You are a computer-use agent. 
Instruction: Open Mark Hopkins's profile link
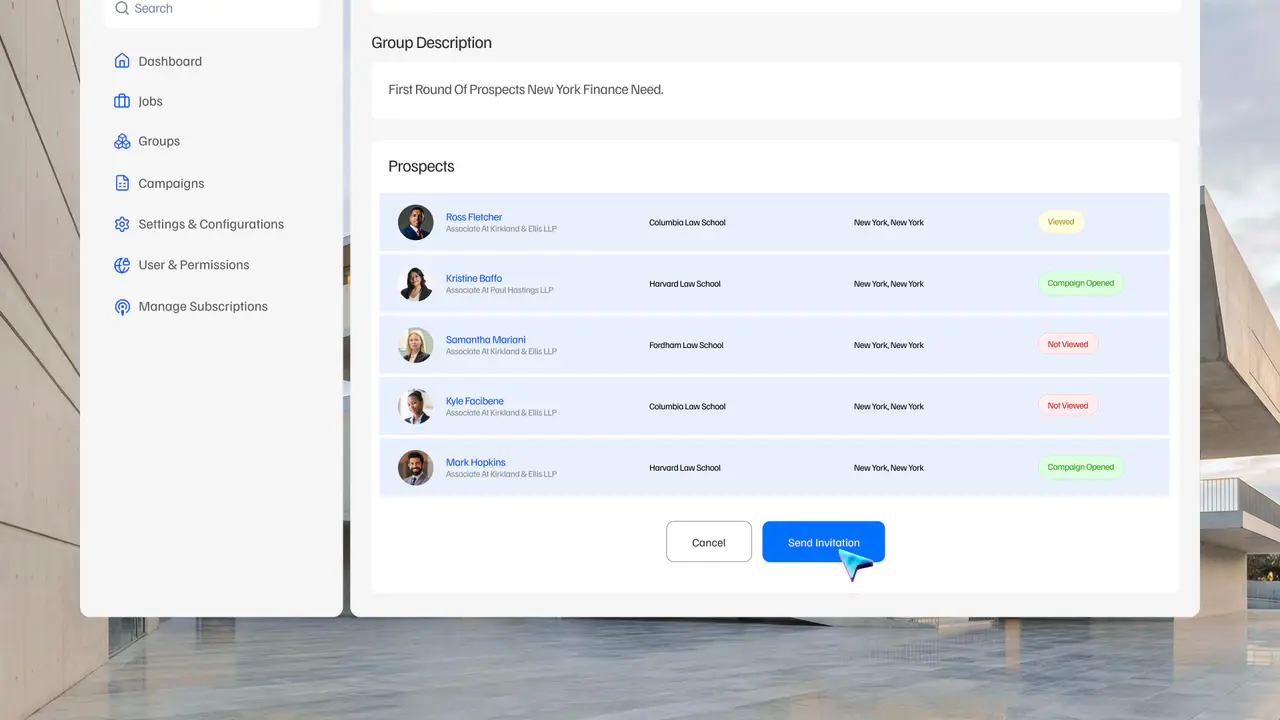pyautogui.click(x=476, y=463)
